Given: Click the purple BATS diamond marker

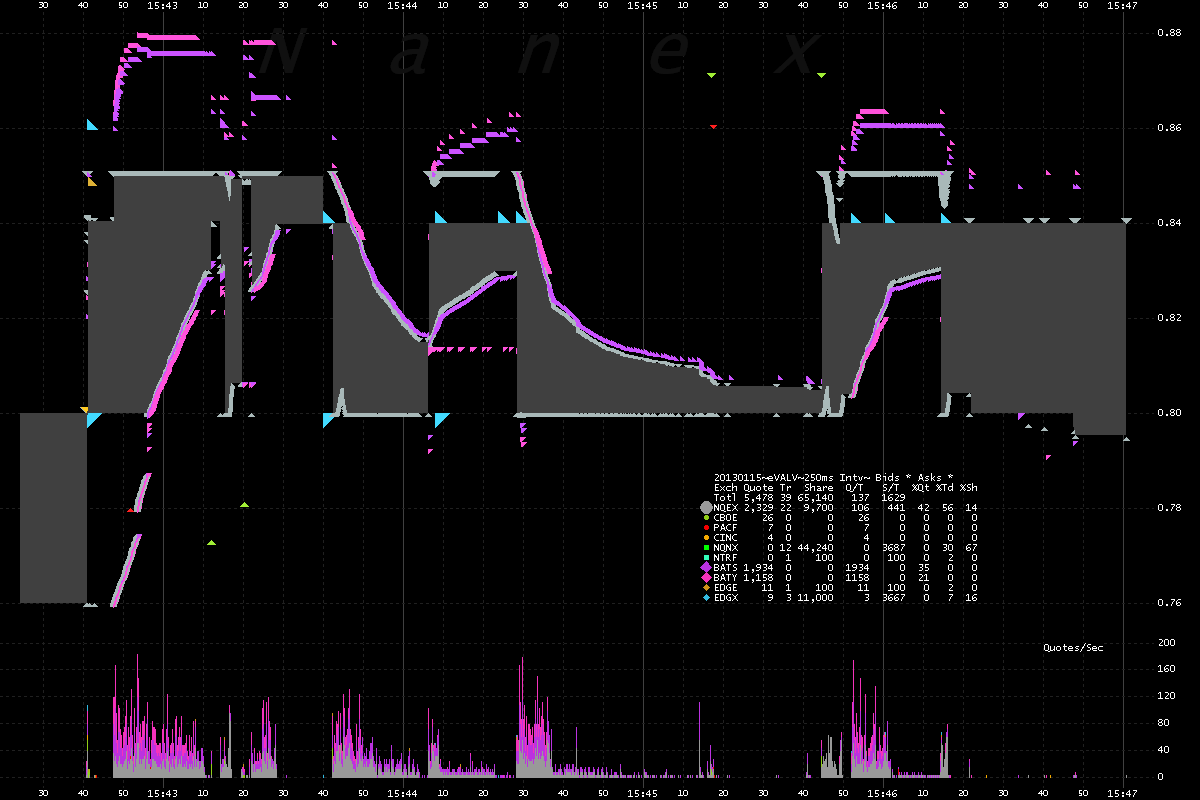Looking at the screenshot, I should coord(706,567).
